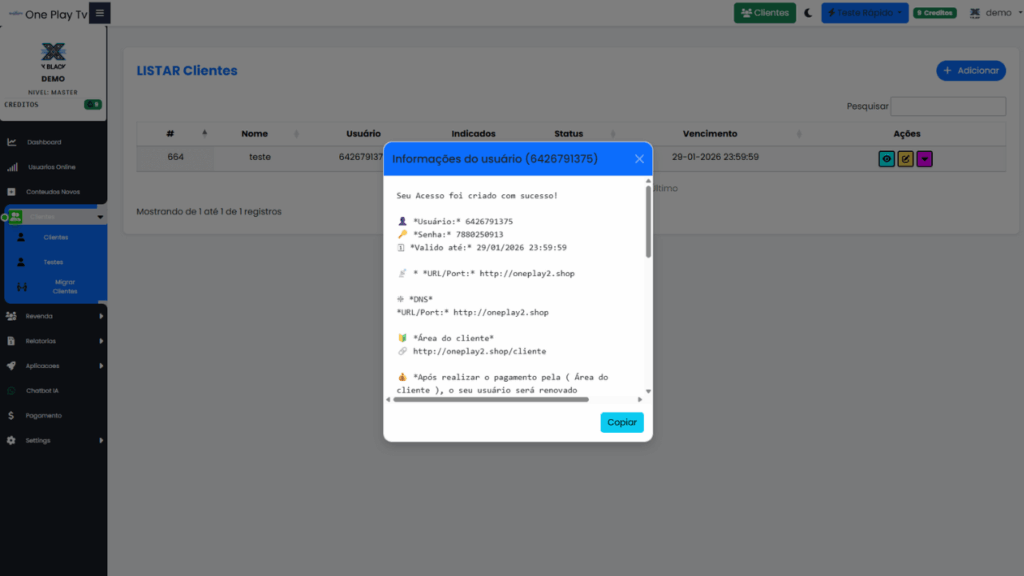Screen dimensions: 1024x576
Task: Click the dialog scrollbar down arrow
Action: coord(648,392)
